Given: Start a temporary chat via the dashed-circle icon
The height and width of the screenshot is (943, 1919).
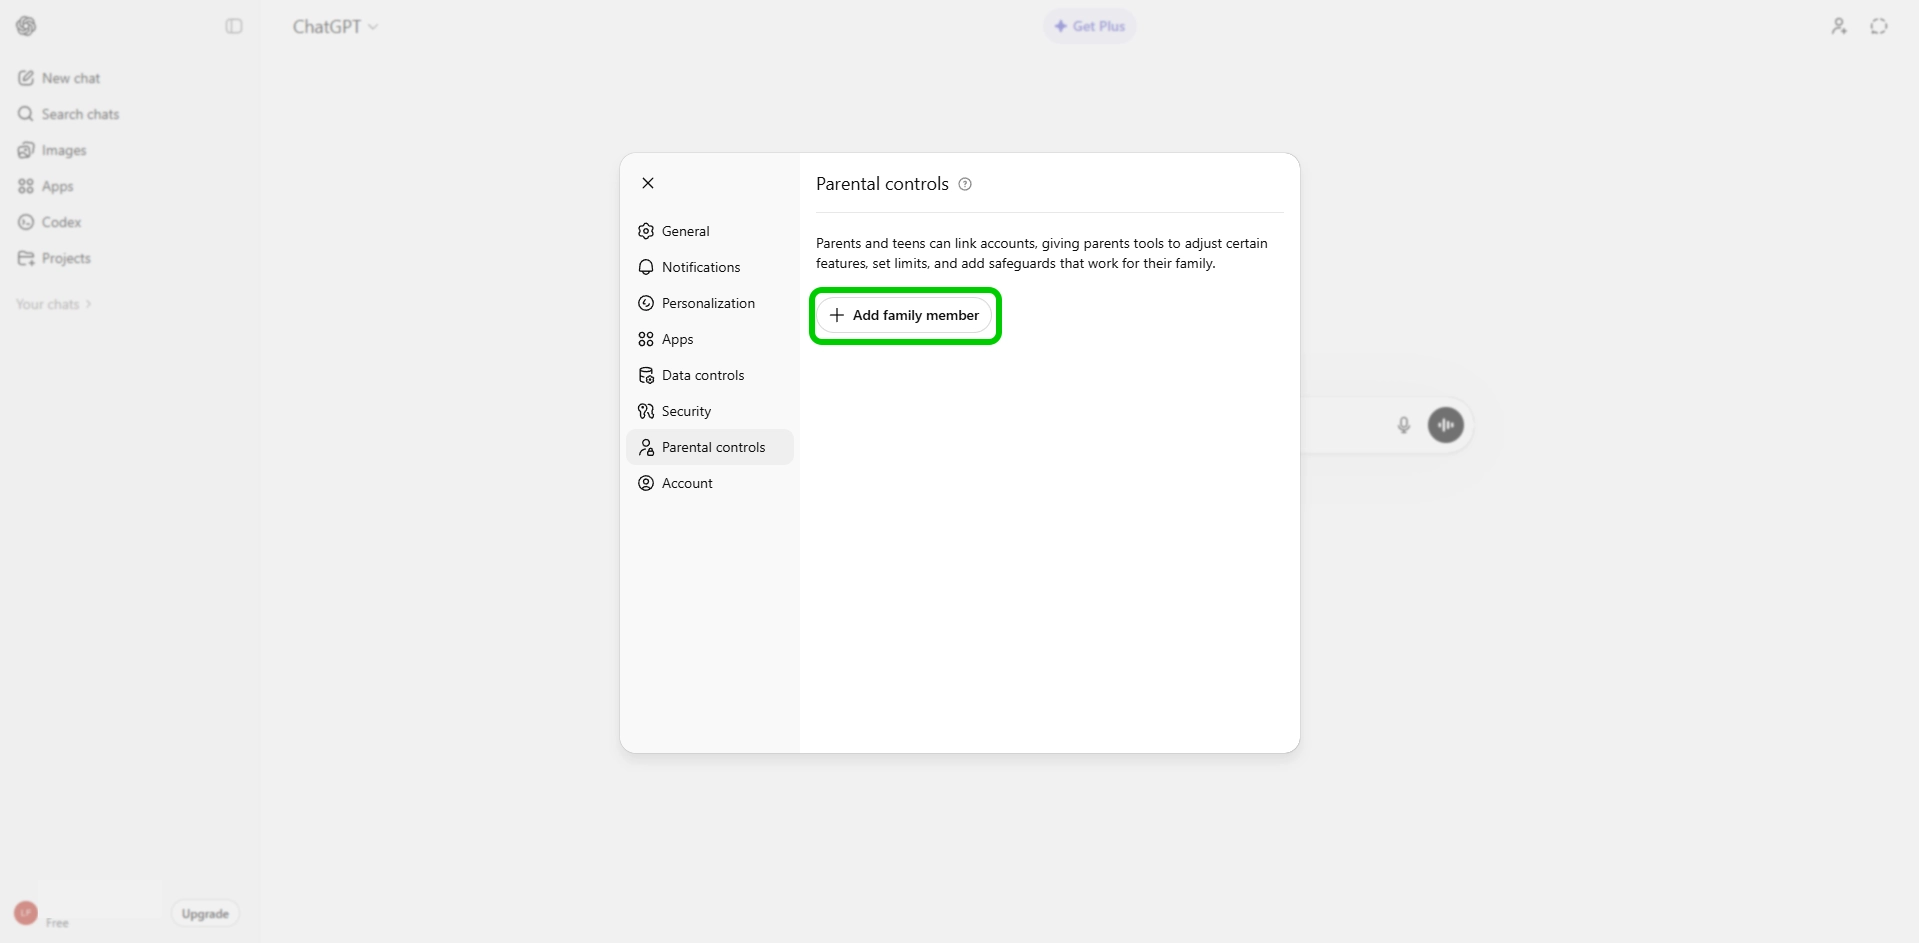Looking at the screenshot, I should pyautogui.click(x=1879, y=26).
